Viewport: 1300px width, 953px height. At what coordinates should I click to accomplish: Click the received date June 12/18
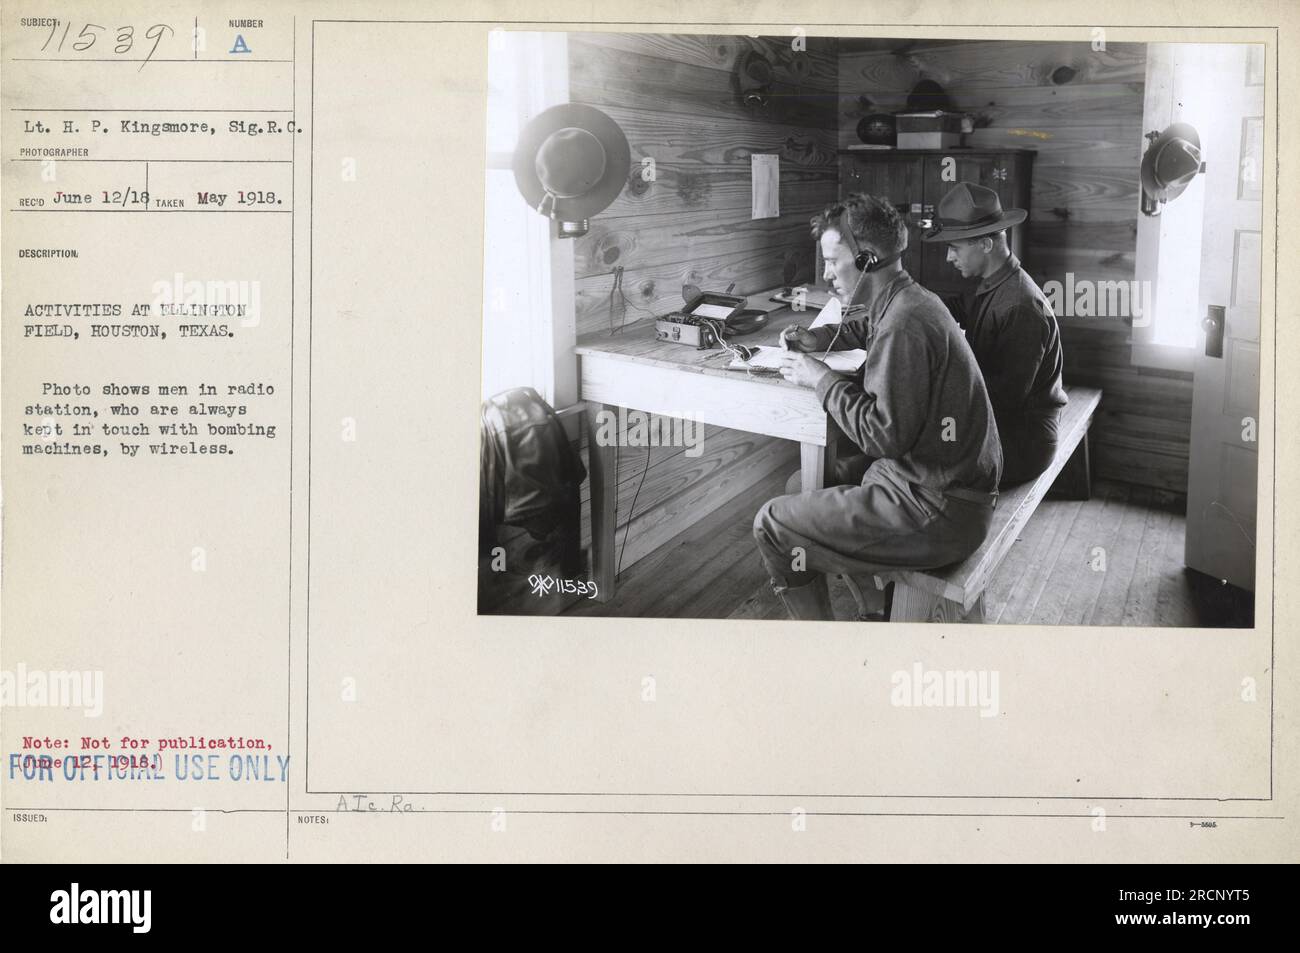click(x=103, y=198)
